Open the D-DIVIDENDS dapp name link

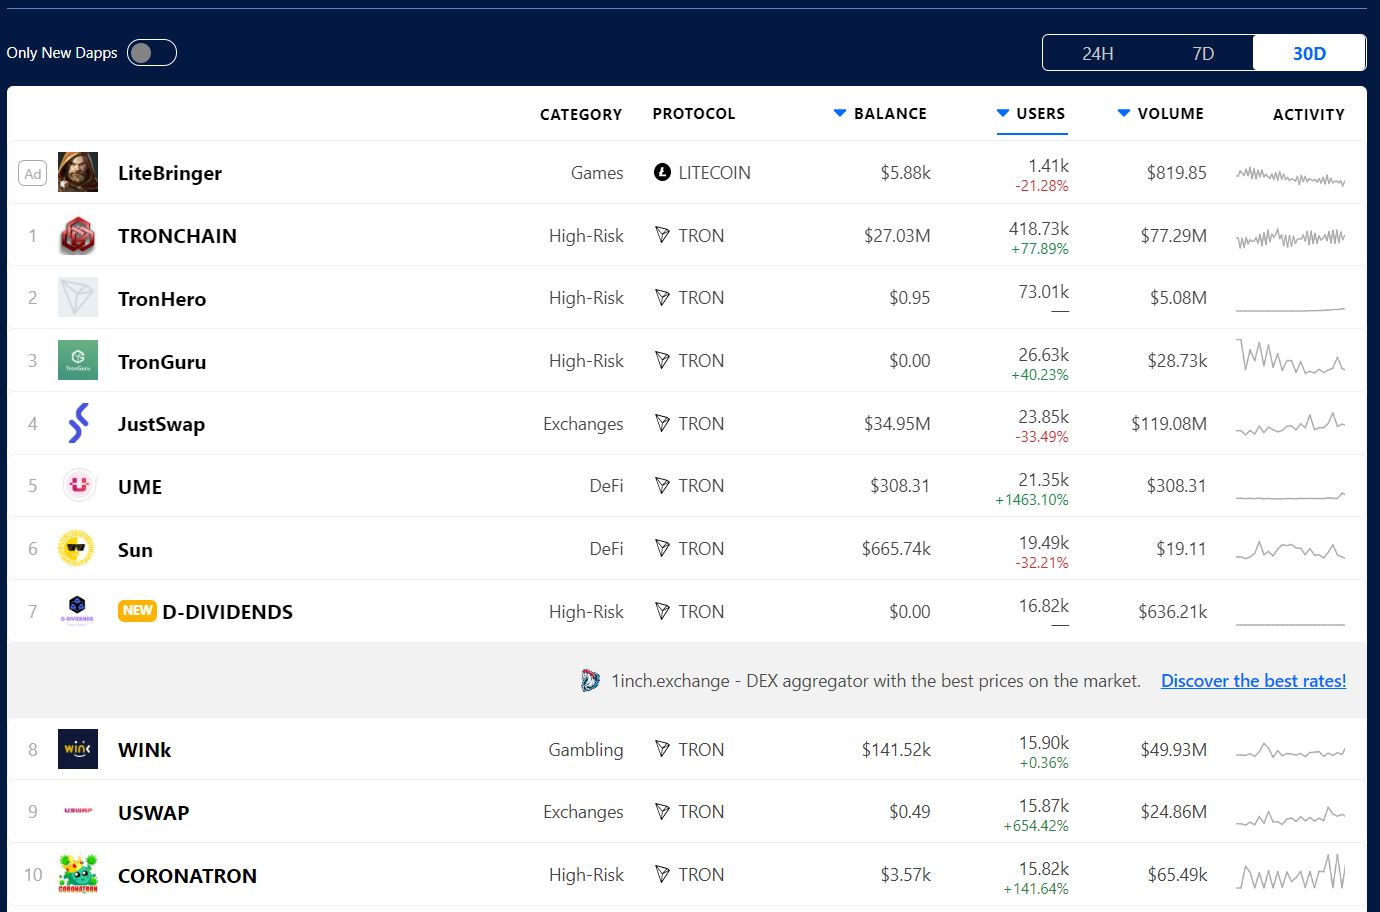click(x=228, y=612)
